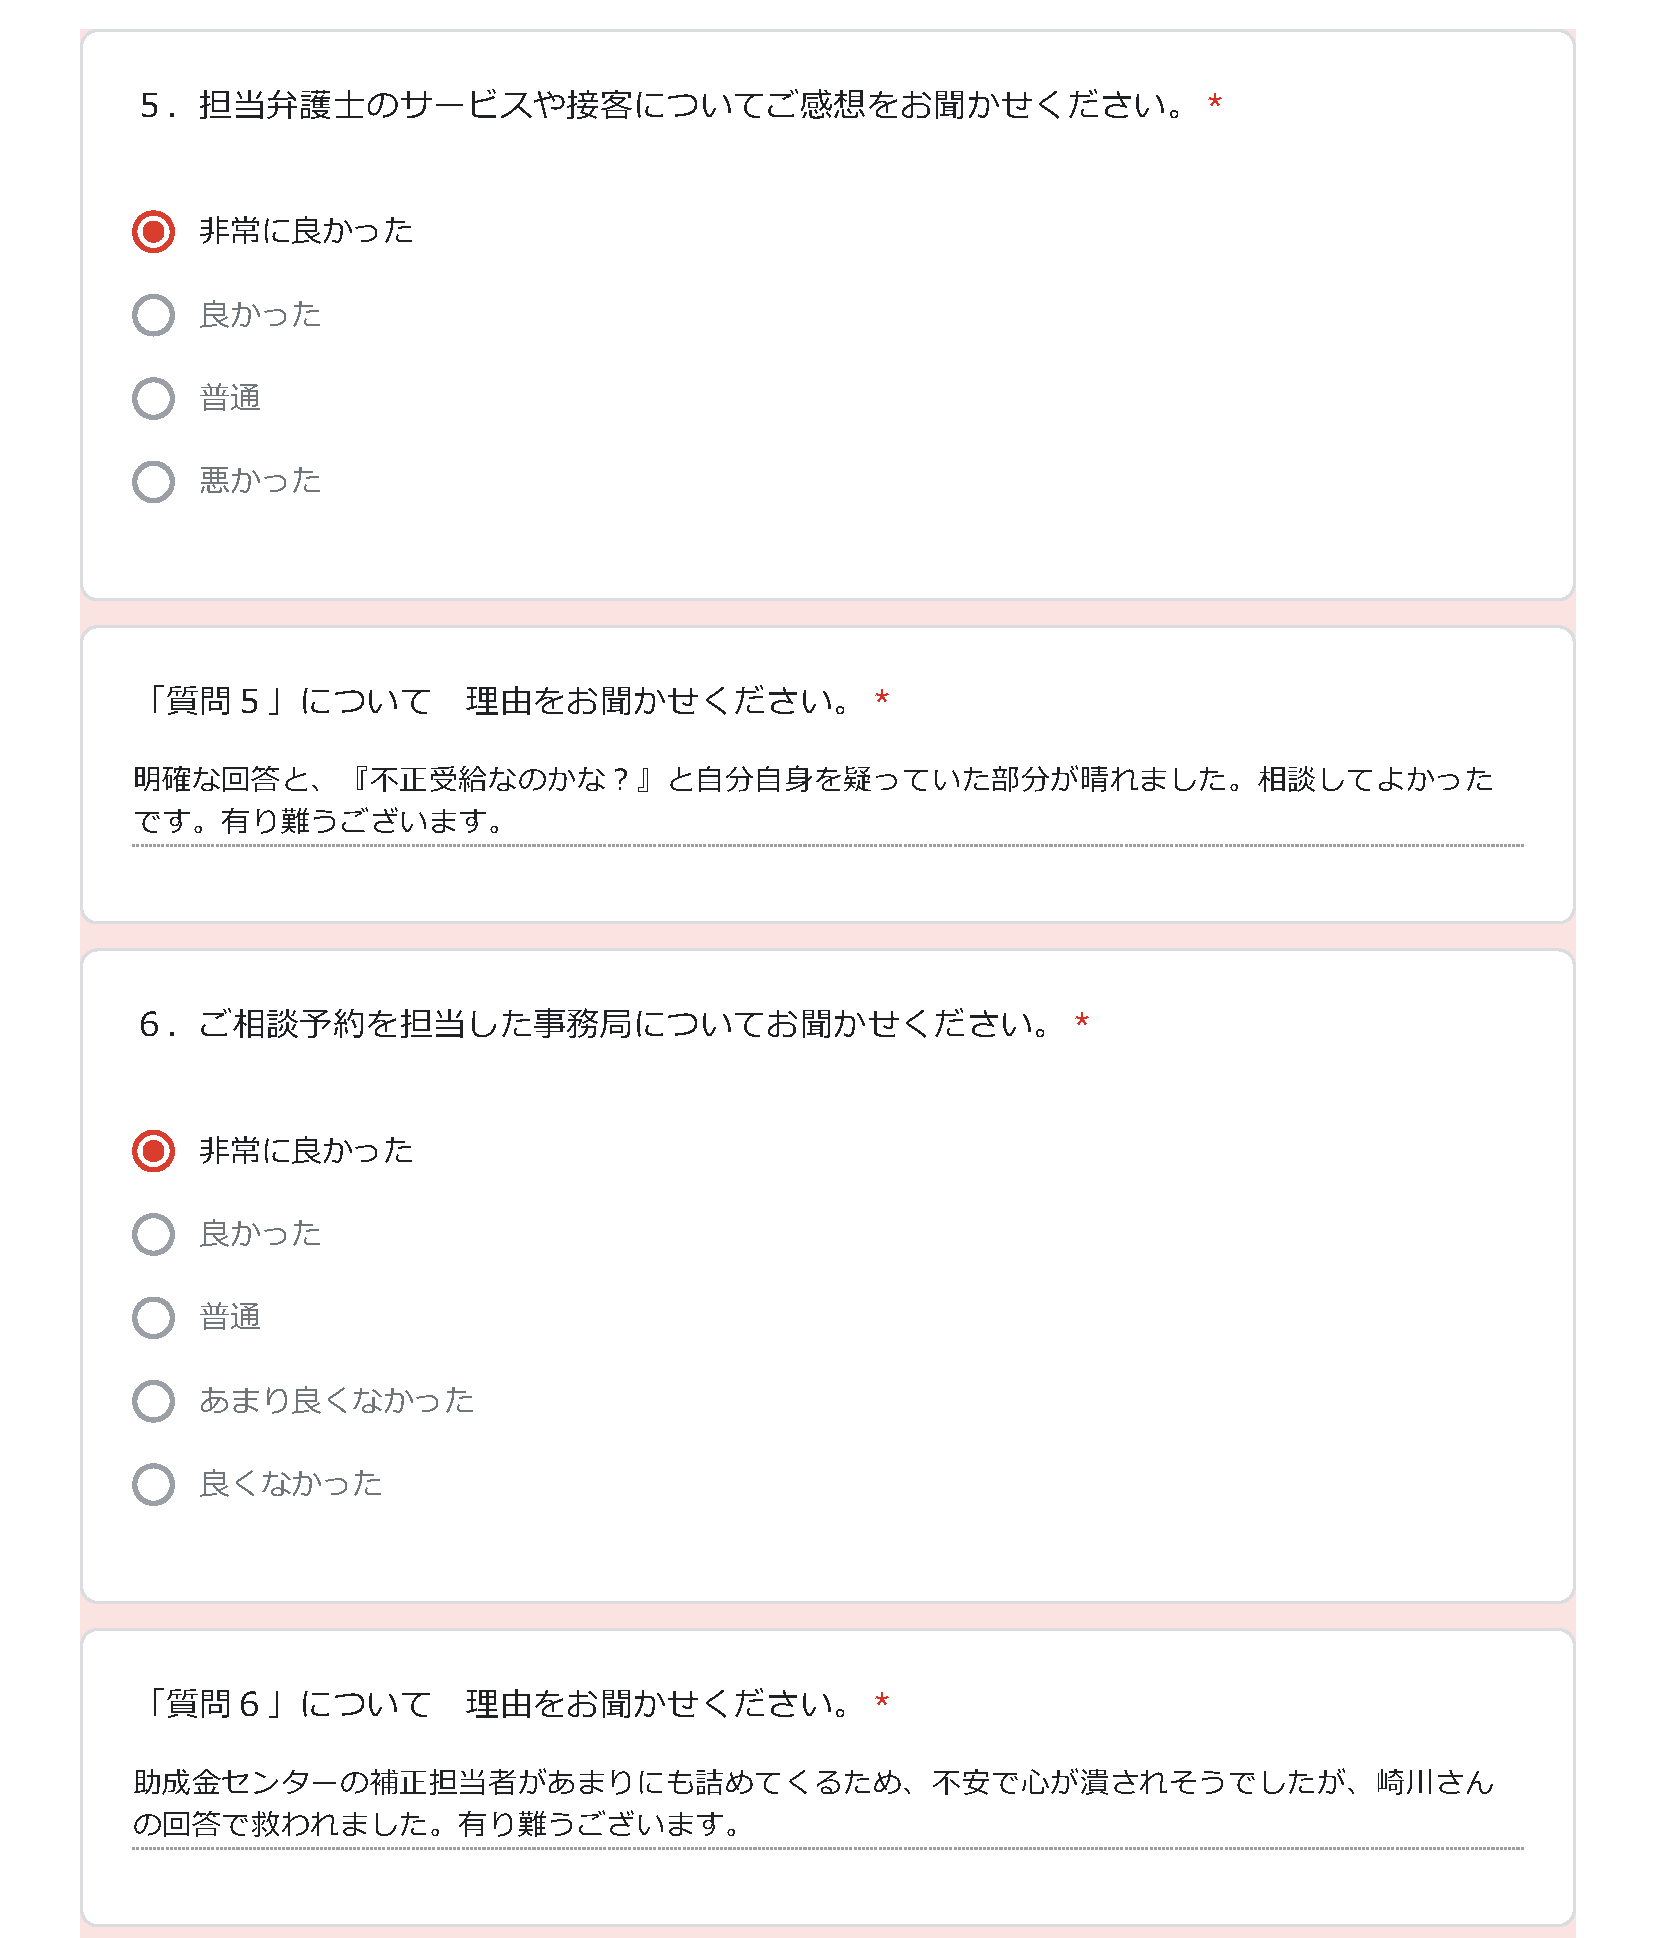Click the 良くなかった label text

point(291,1484)
